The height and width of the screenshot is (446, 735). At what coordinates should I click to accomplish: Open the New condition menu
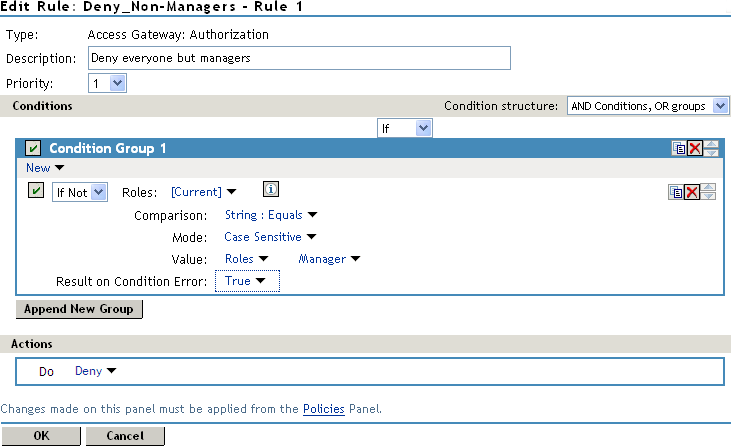coord(45,168)
